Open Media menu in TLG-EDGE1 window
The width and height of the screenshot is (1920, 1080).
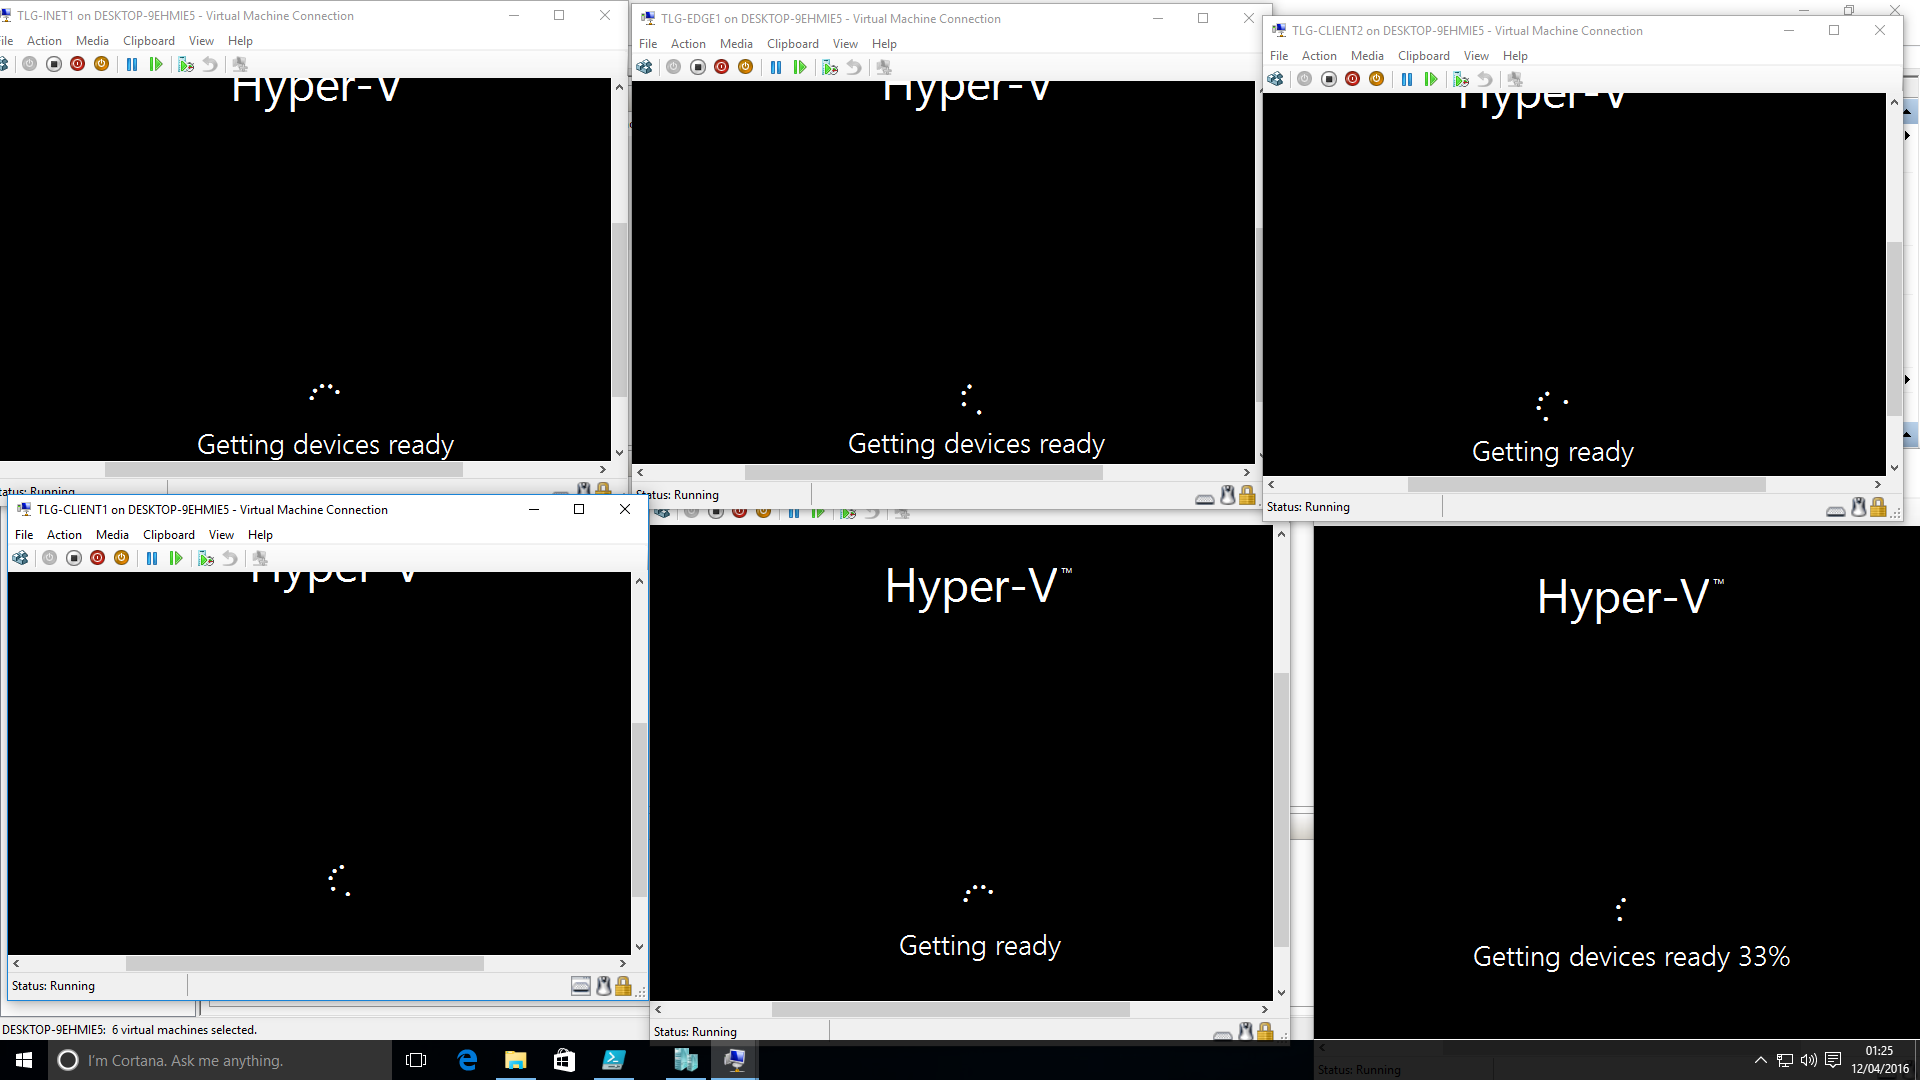click(x=736, y=44)
